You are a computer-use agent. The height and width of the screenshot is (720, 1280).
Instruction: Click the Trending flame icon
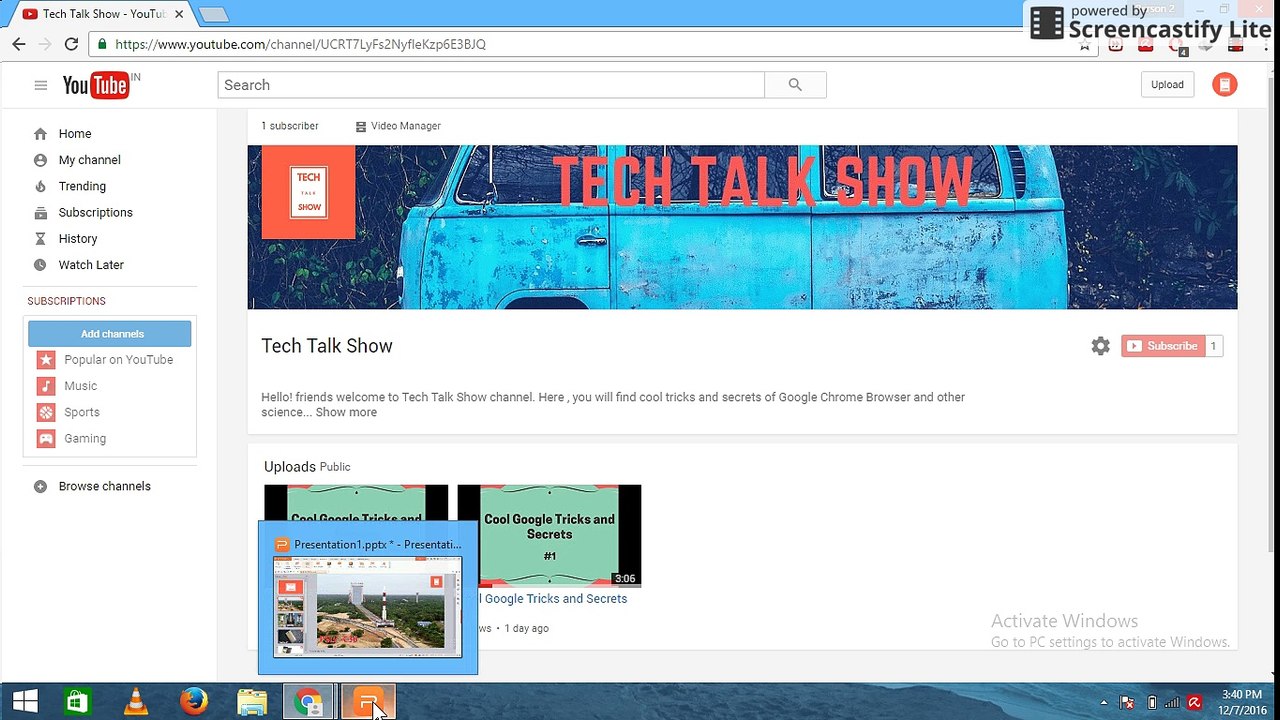pos(40,186)
